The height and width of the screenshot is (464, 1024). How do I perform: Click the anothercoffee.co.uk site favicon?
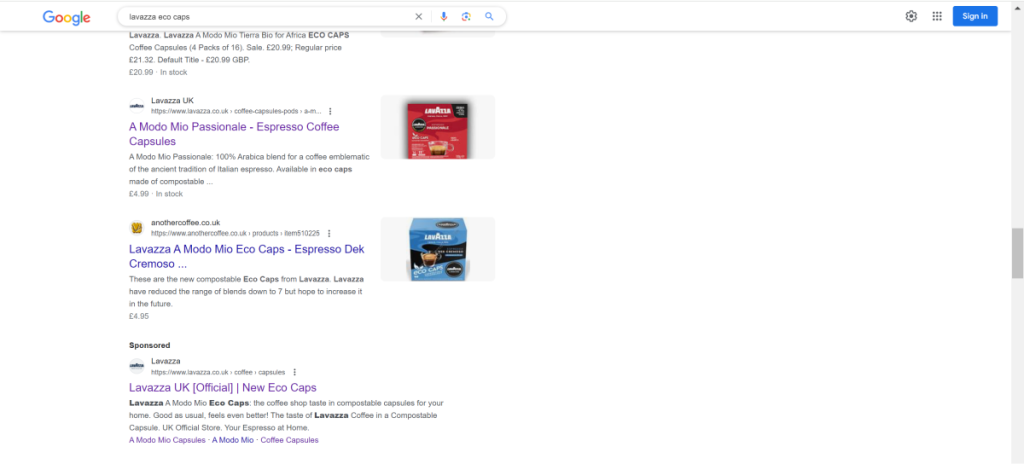137,227
